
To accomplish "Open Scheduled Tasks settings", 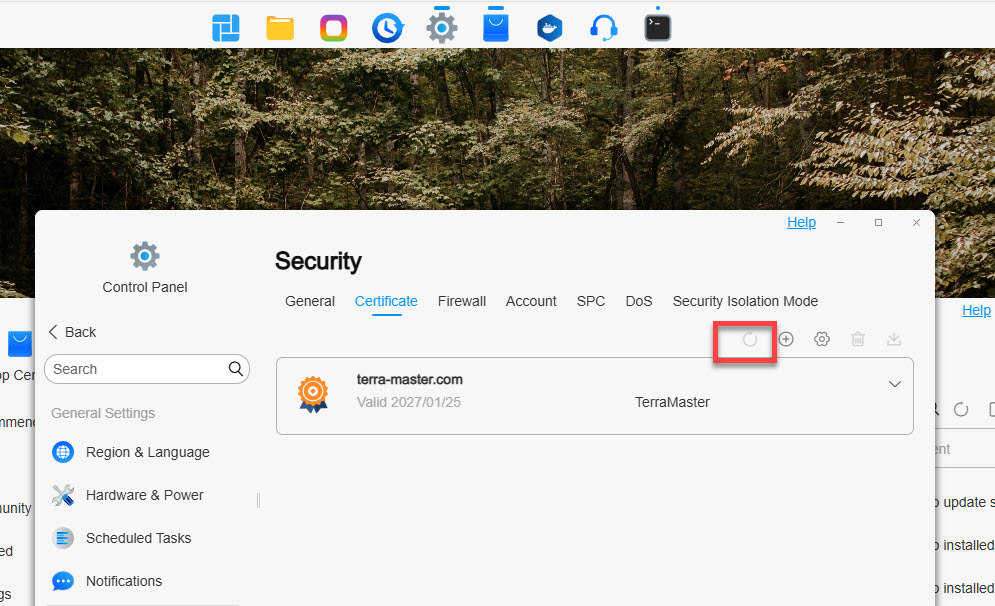I will tap(121, 538).
